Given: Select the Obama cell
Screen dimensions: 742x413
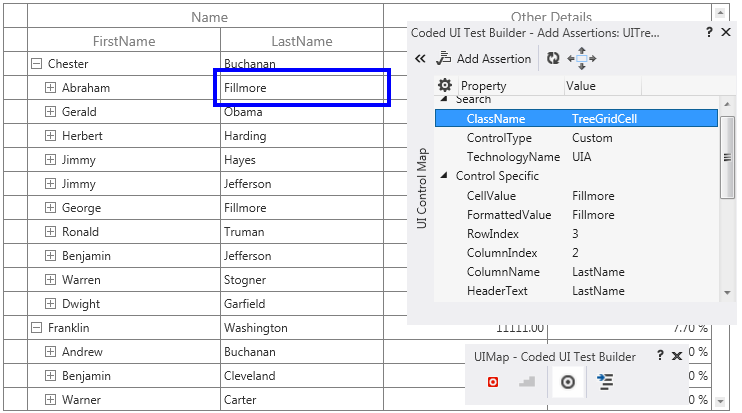Looking at the screenshot, I should [x=302, y=112].
